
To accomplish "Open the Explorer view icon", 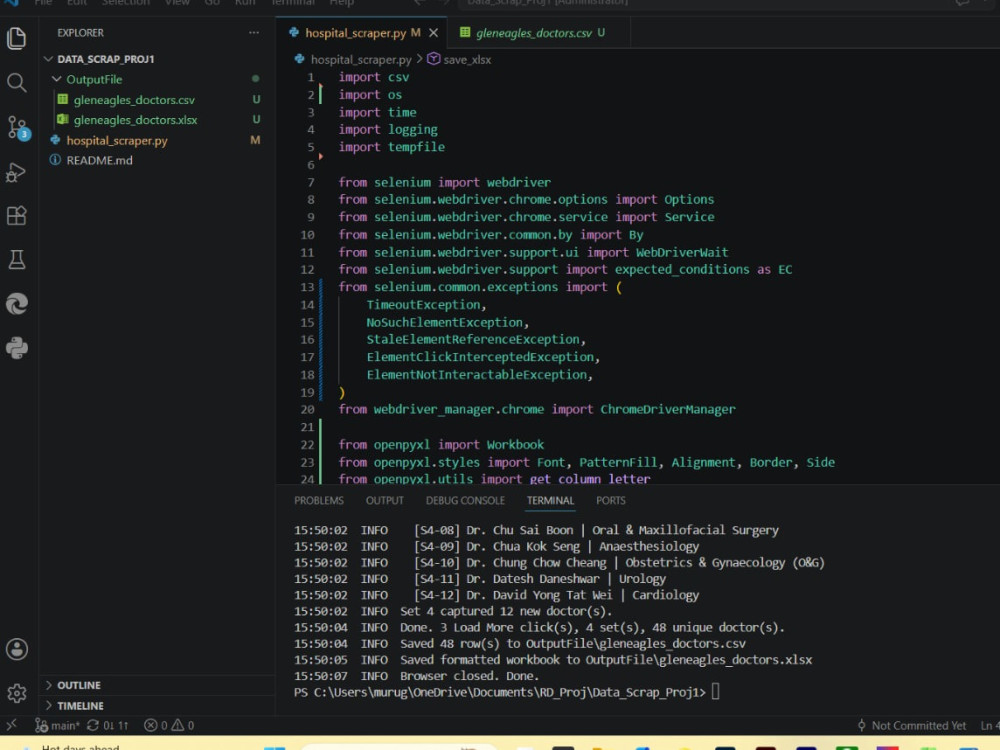I will click(17, 38).
